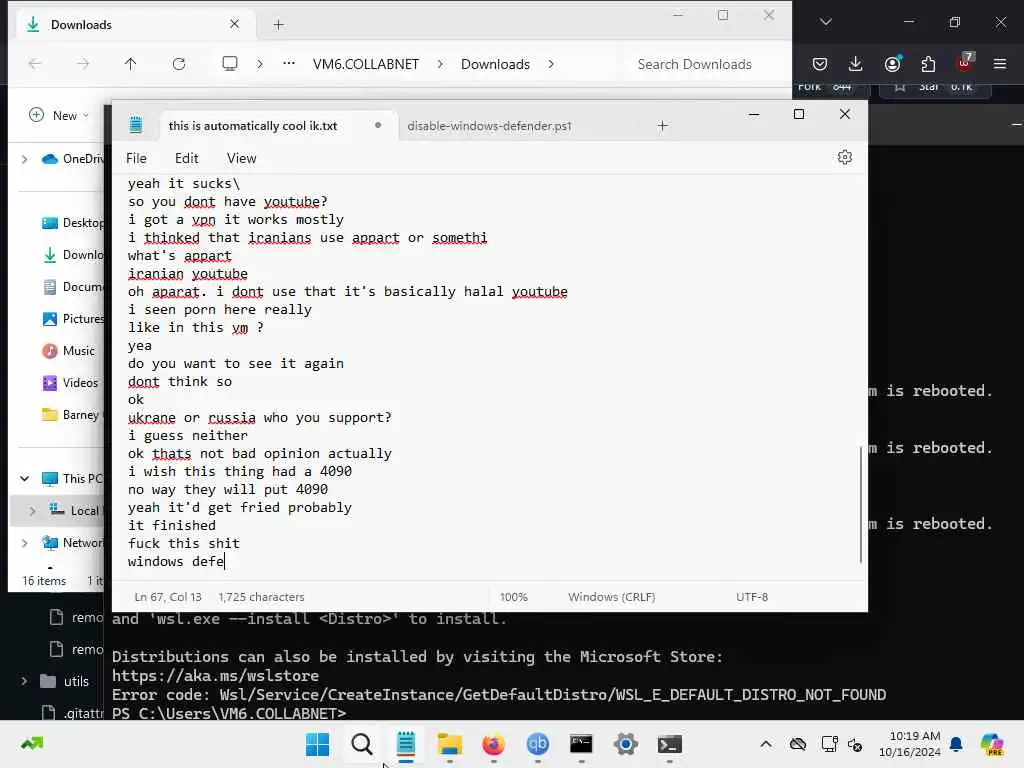Click the Search Downloads field

coord(694,64)
